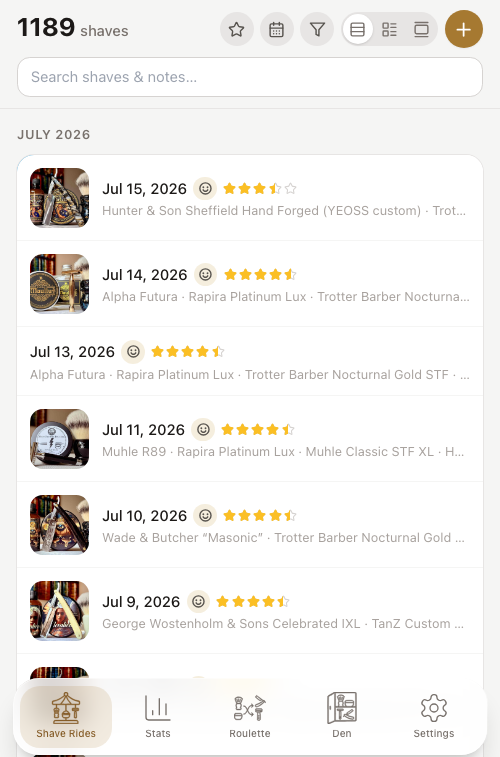This screenshot has width=500, height=757.
Task: Open the Jul 9 George Wostenholm entry
Action: 250,611
